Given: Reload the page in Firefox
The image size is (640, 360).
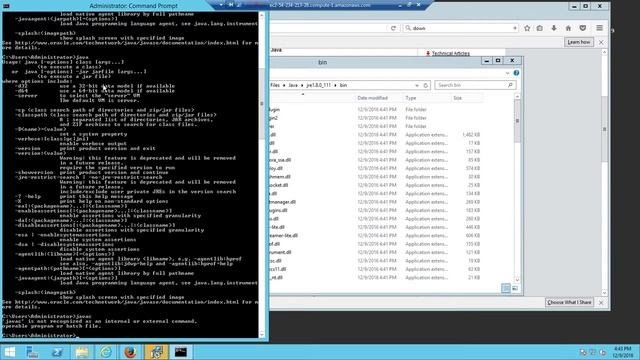Looking at the screenshot, I should (393, 28).
